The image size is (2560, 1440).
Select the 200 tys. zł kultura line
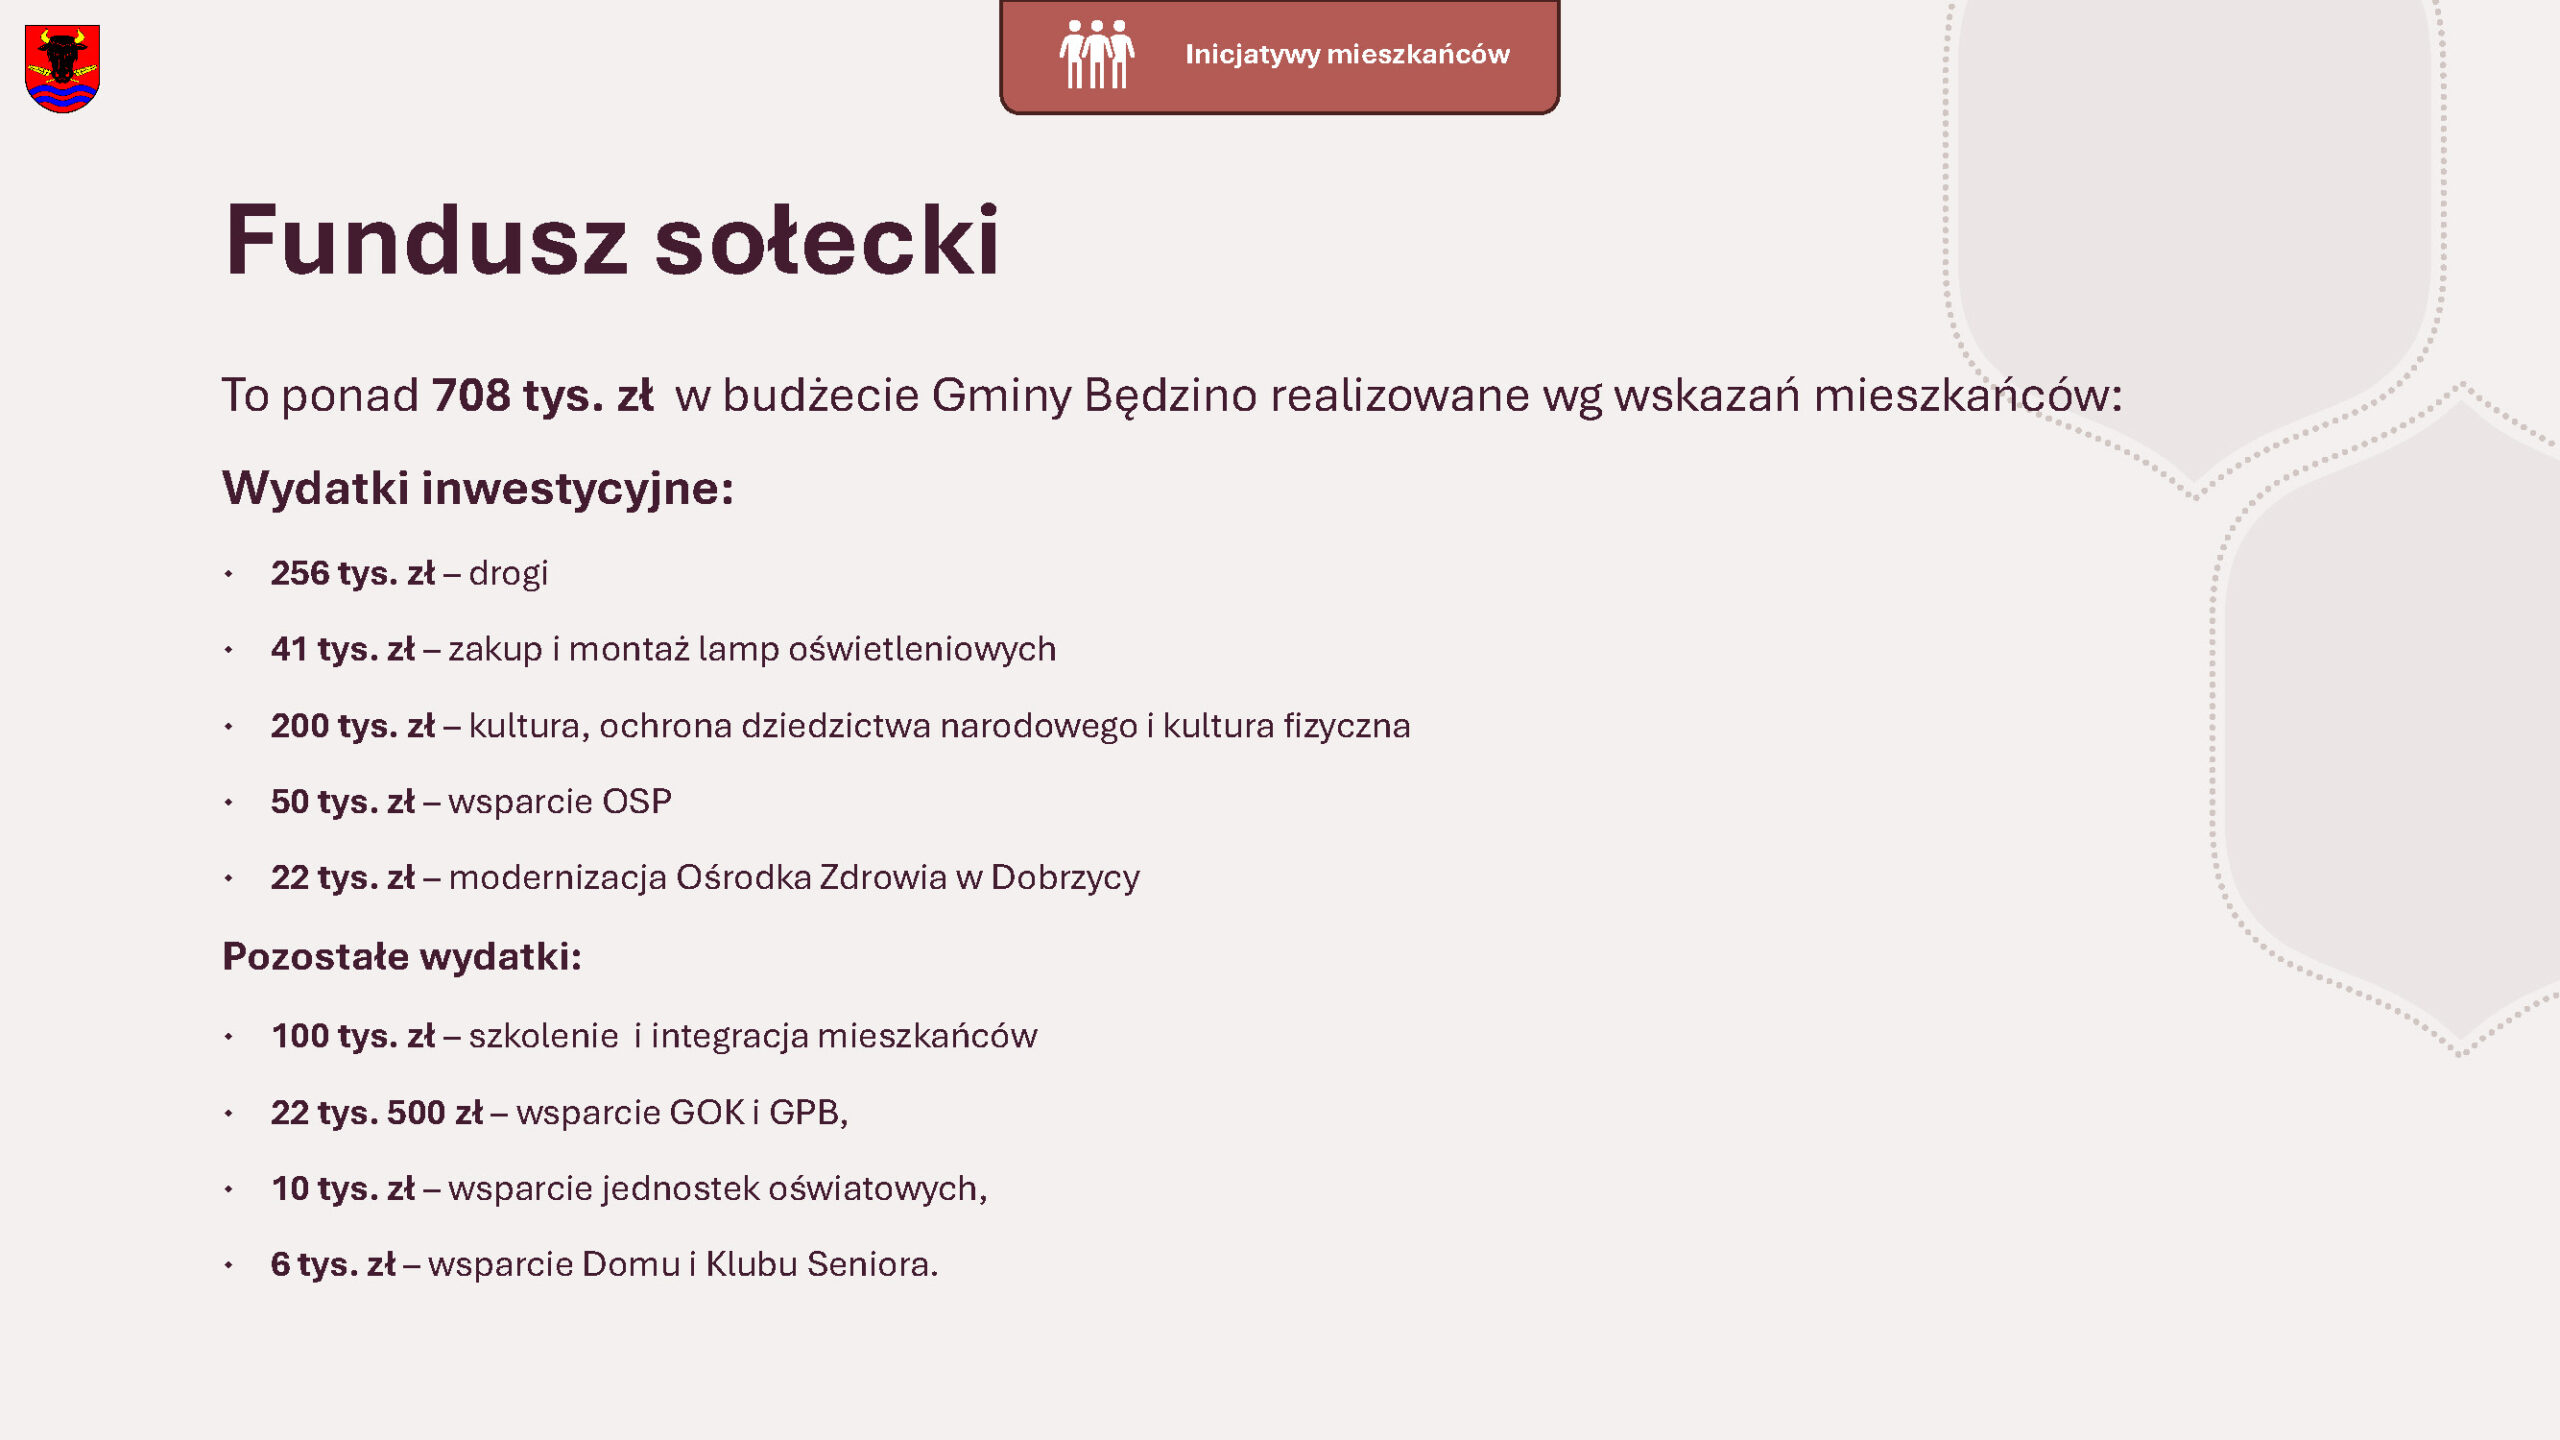840,726
